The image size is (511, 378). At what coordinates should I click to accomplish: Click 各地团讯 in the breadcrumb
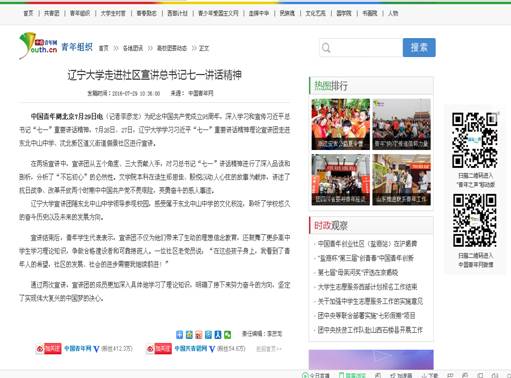pos(133,48)
